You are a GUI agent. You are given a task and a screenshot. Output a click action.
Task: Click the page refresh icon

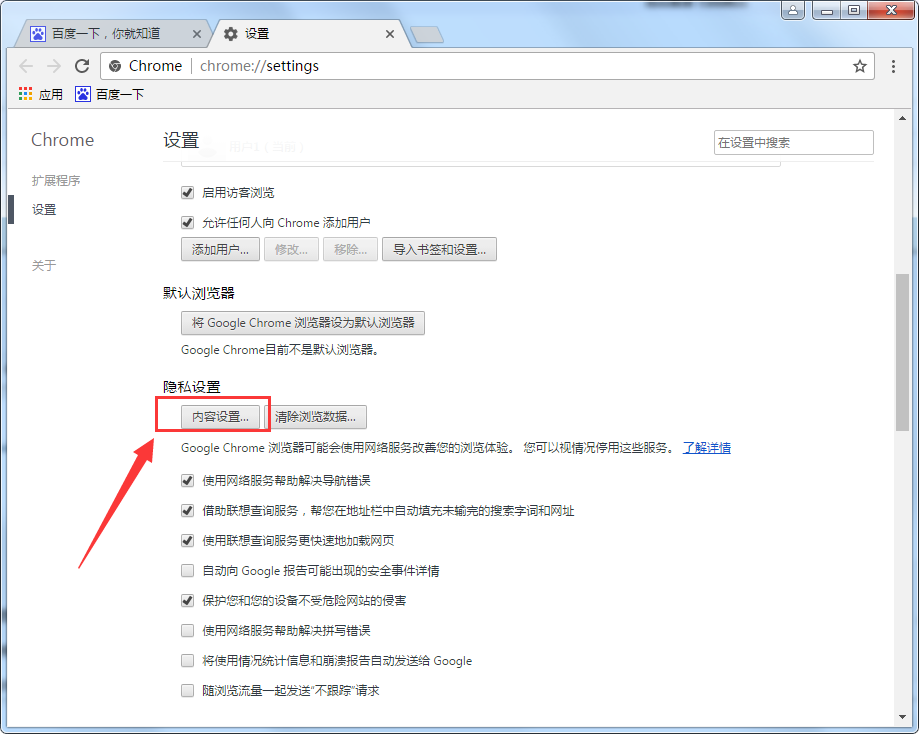83,66
